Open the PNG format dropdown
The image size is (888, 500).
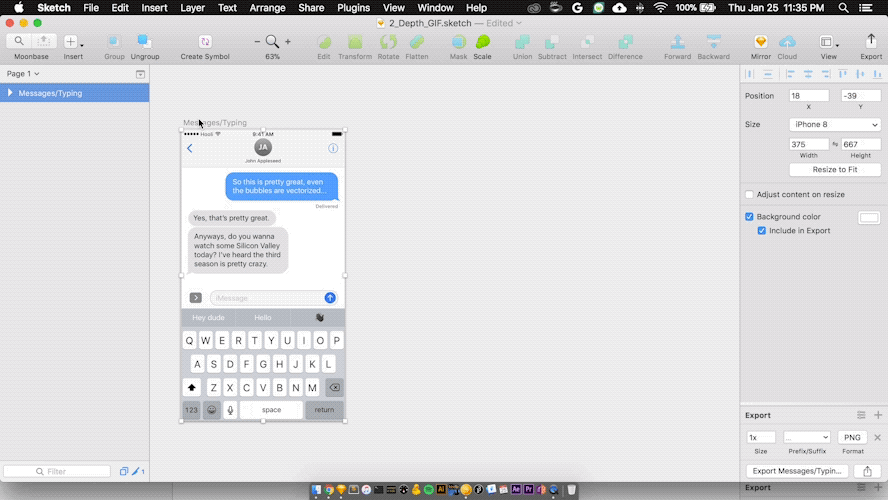point(851,437)
